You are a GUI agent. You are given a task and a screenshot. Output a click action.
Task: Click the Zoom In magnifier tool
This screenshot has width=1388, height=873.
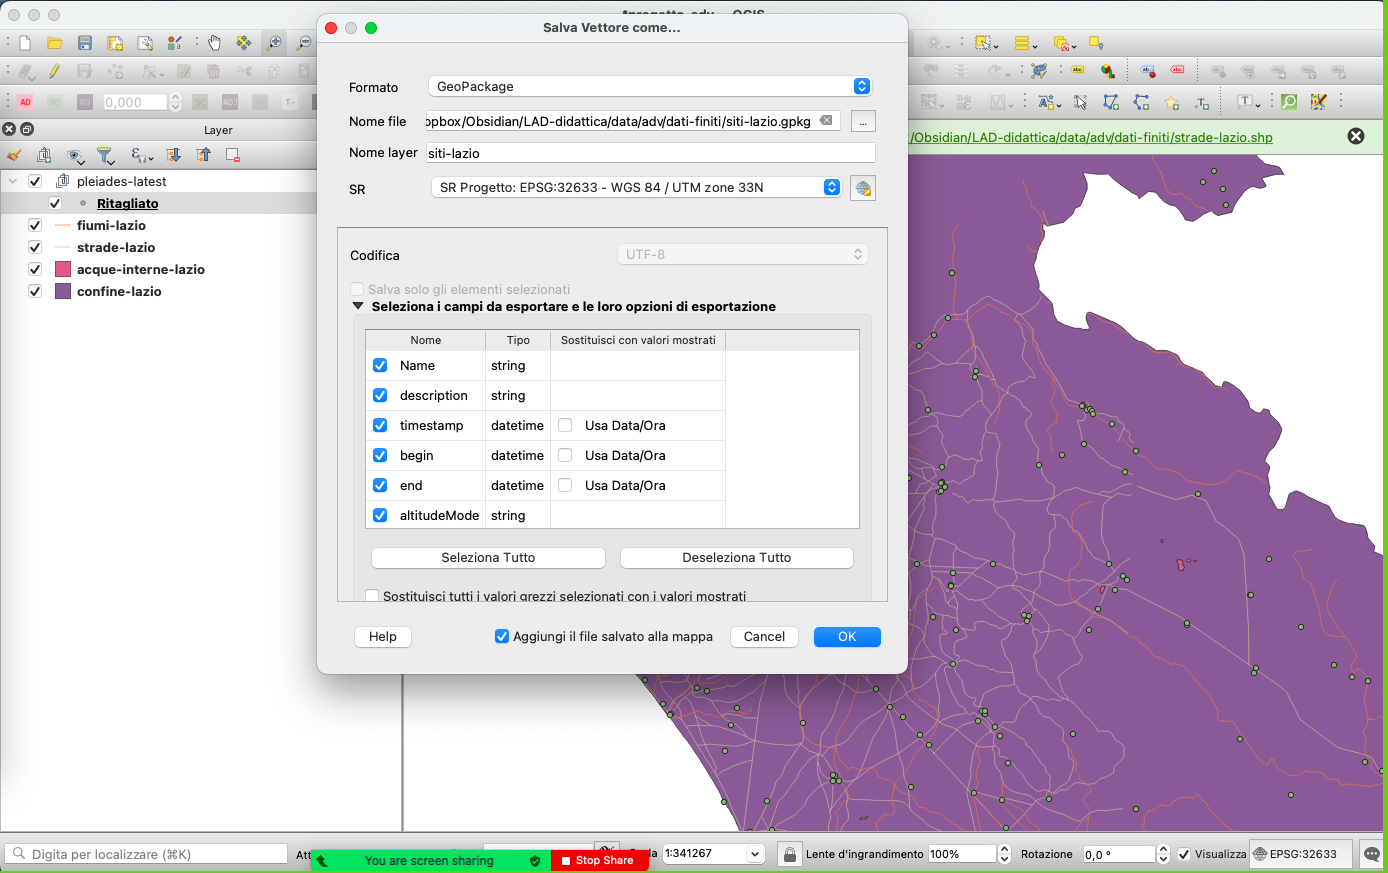point(273,43)
